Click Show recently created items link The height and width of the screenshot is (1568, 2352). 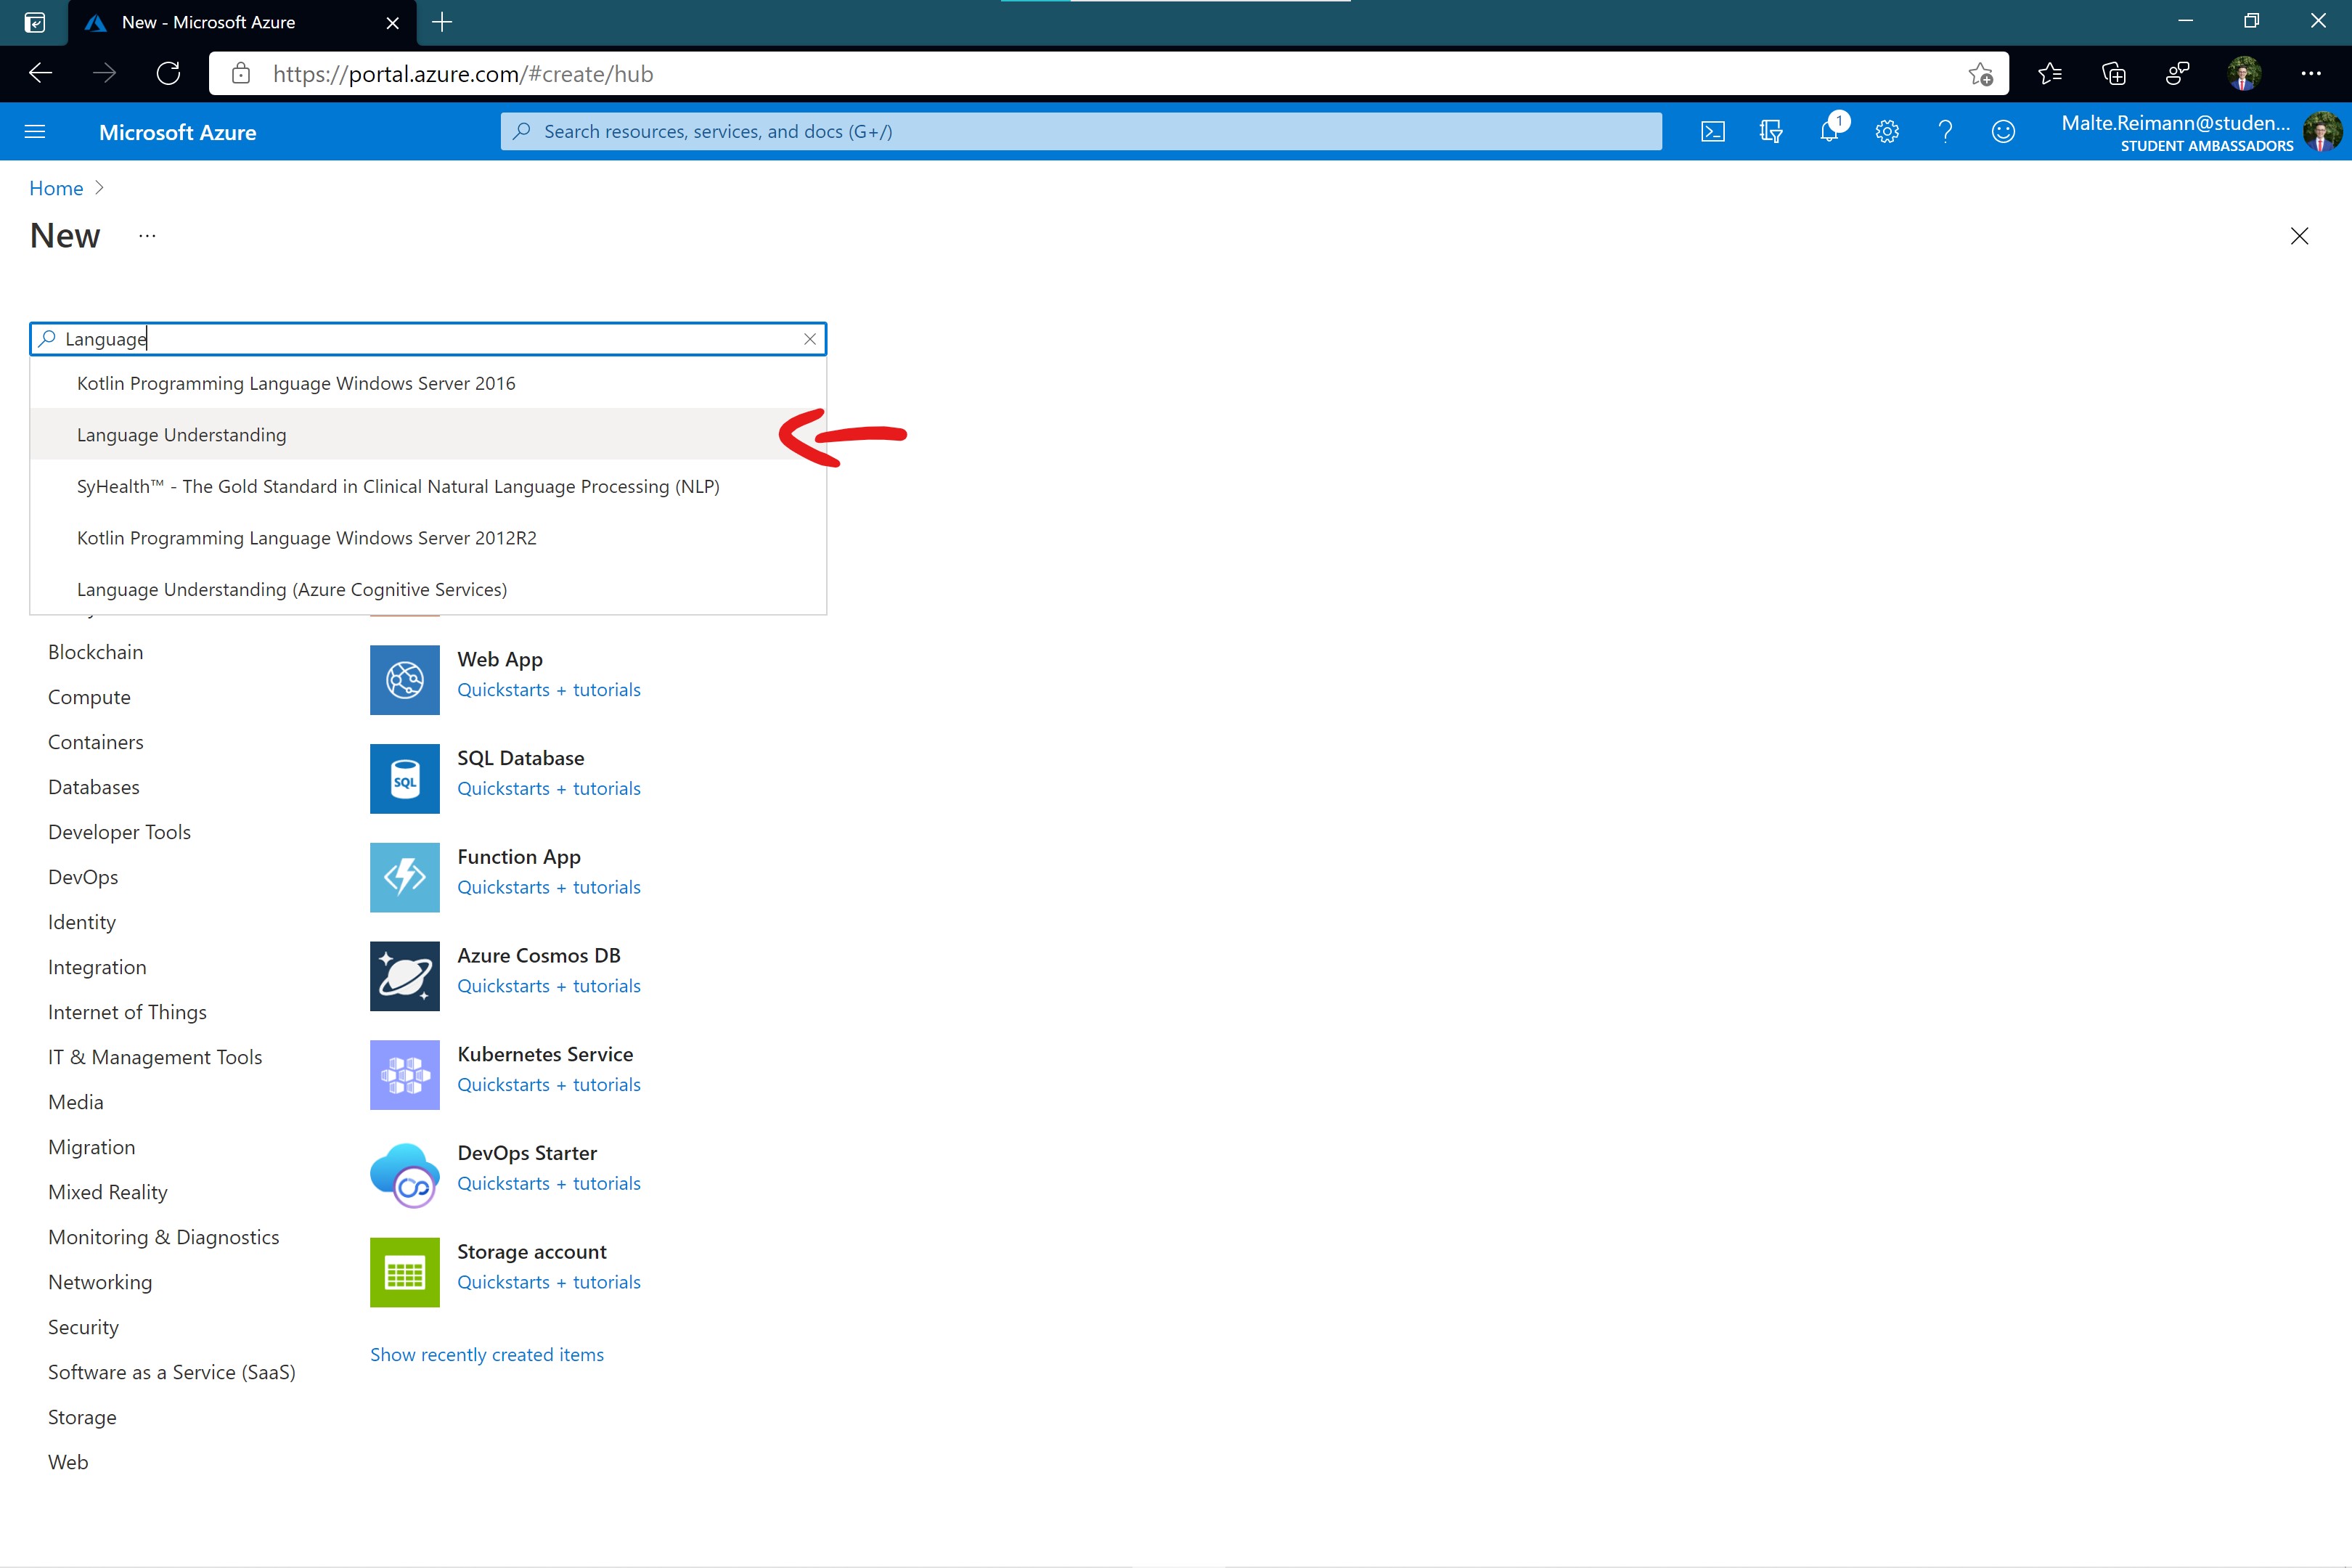pyautogui.click(x=487, y=1354)
